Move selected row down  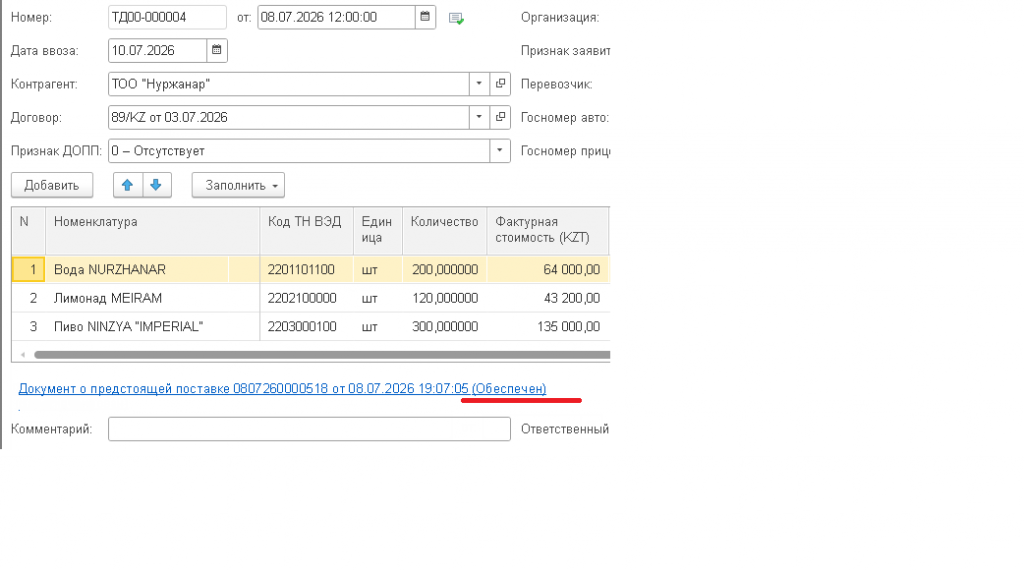(156, 186)
